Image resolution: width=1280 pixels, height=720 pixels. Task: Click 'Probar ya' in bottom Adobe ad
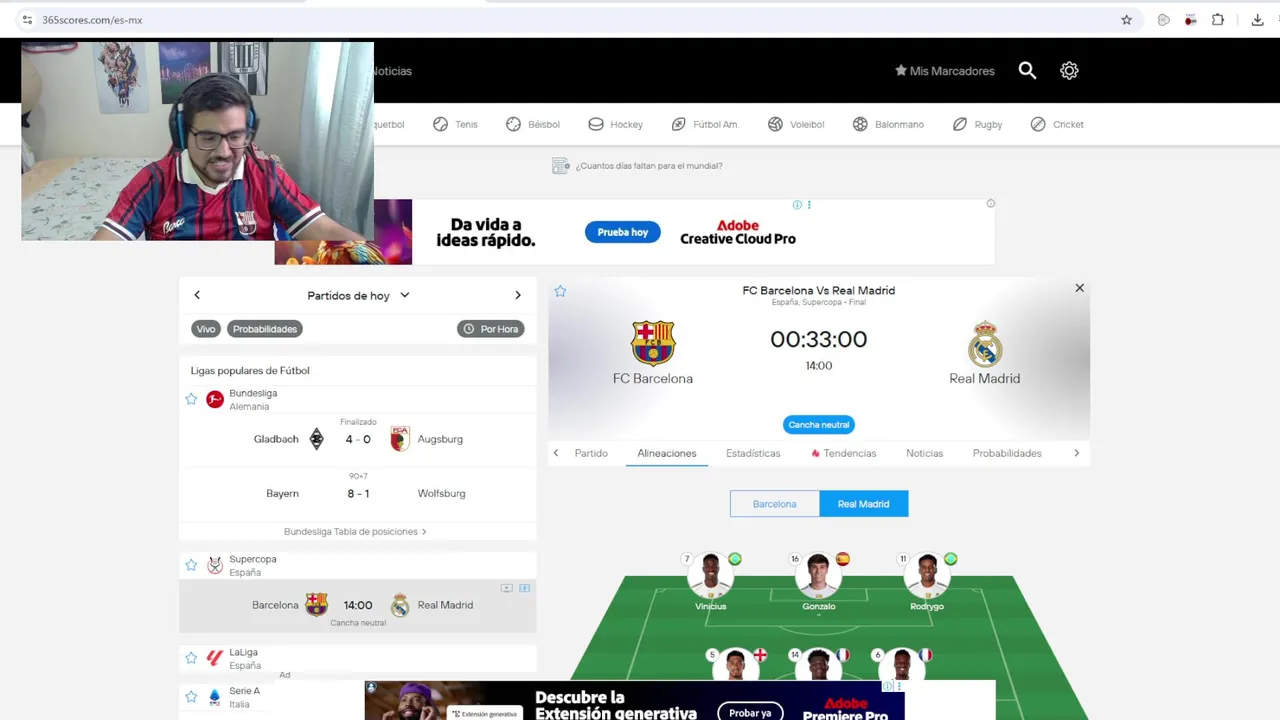tap(750, 713)
